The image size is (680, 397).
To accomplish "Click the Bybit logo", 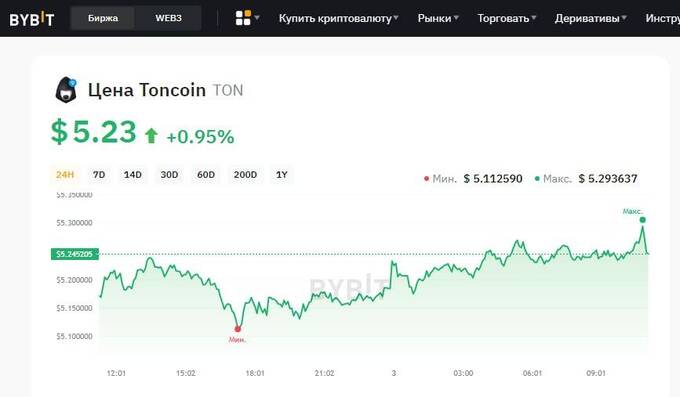I will point(32,19).
